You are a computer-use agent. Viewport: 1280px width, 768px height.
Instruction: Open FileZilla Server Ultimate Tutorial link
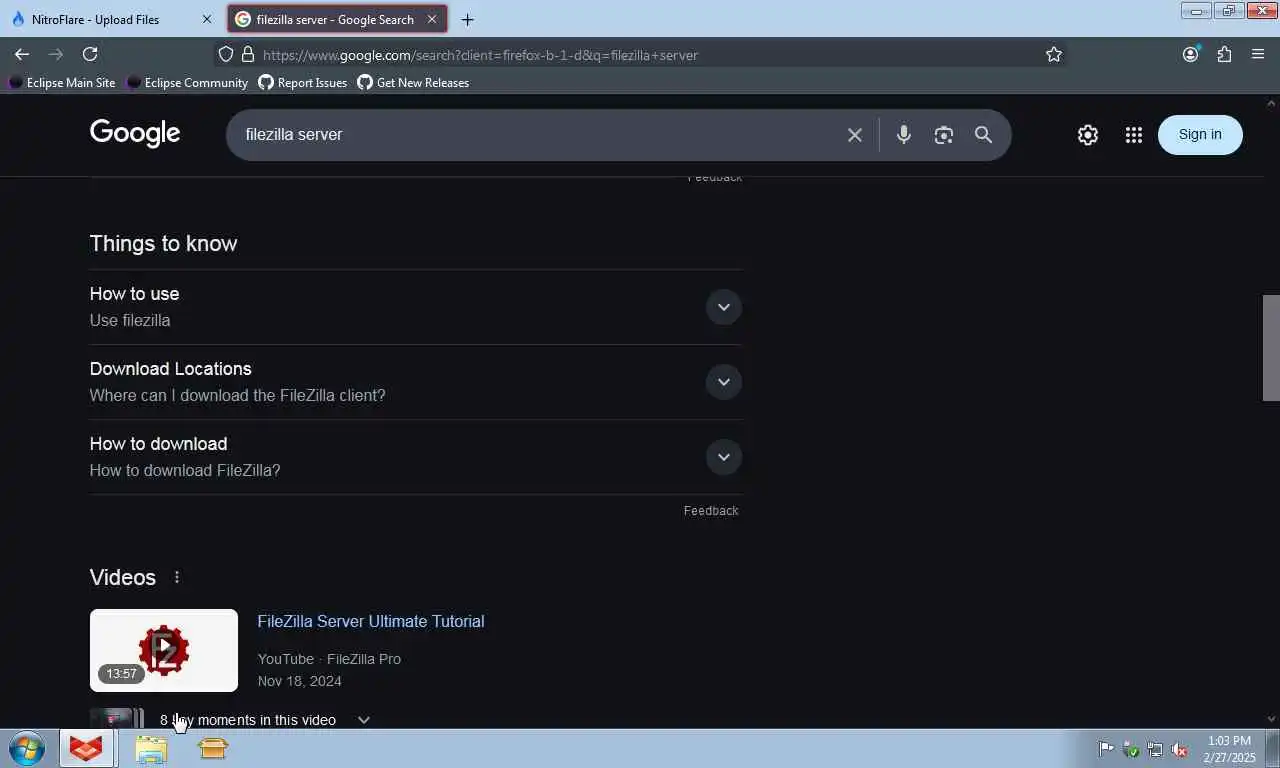[371, 621]
